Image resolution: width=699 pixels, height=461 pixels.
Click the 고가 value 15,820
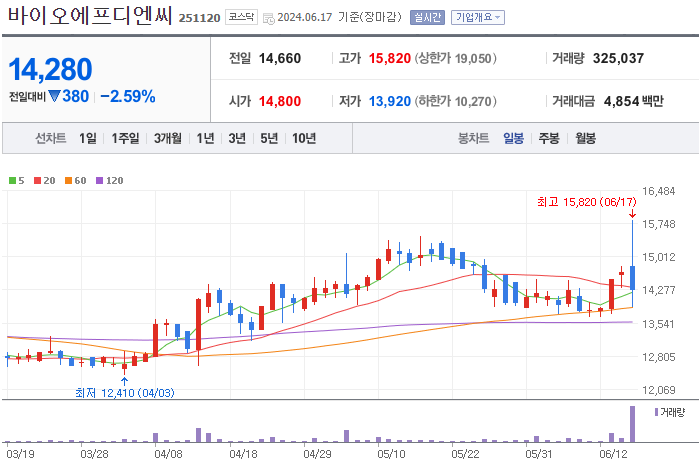(390, 58)
